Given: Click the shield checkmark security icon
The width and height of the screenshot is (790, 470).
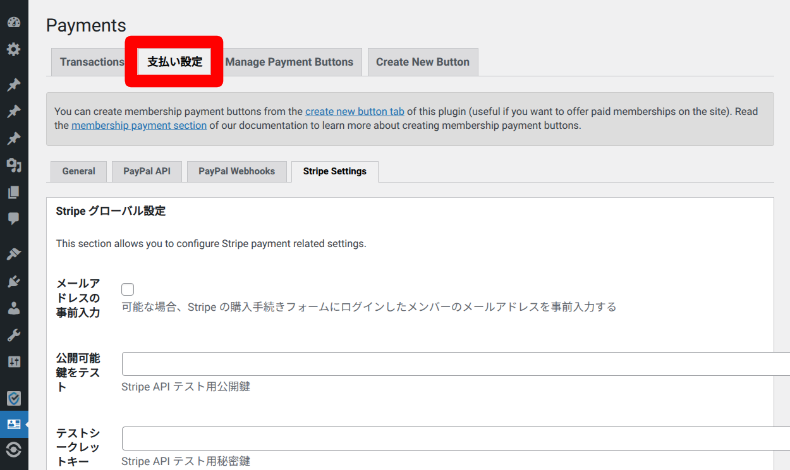Looking at the screenshot, I should point(14,398).
